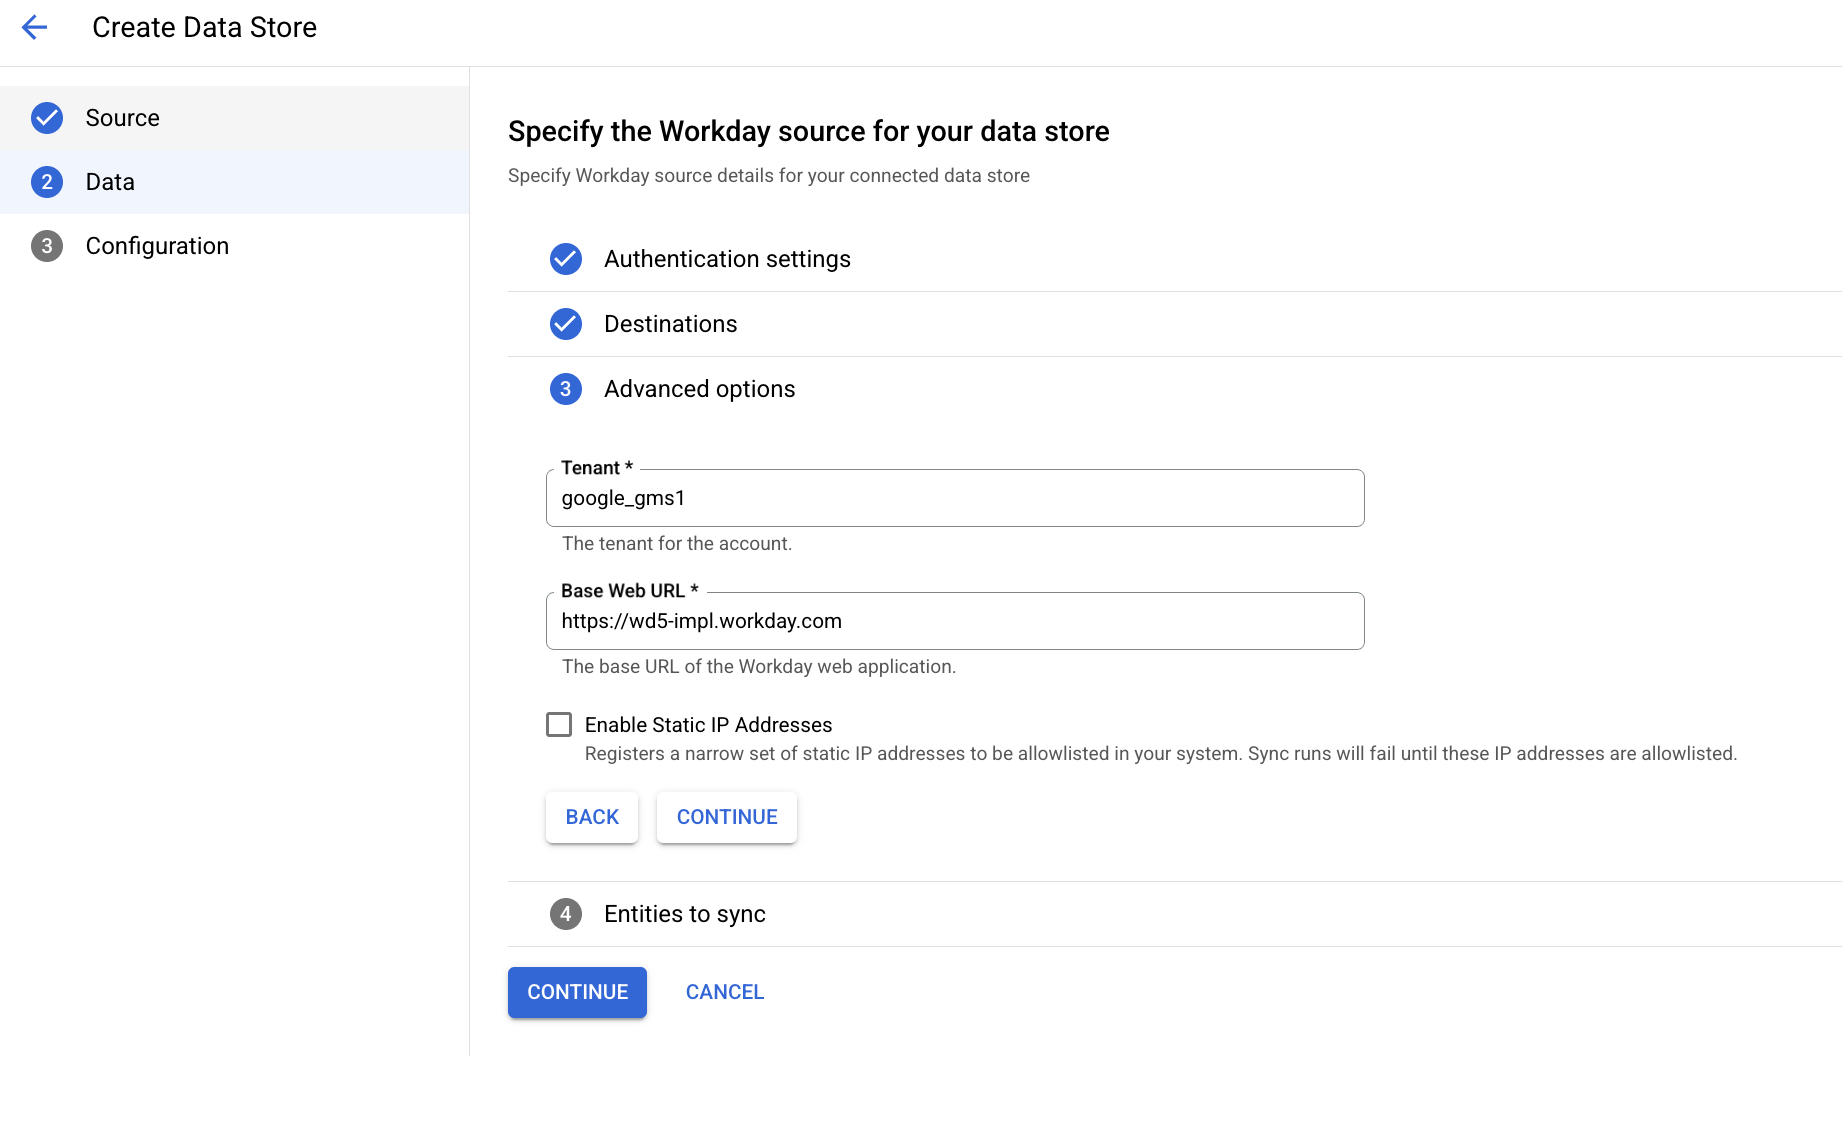Click Authentication settings checkmark icon
Screen dimensions: 1842x1132
(x=566, y=259)
